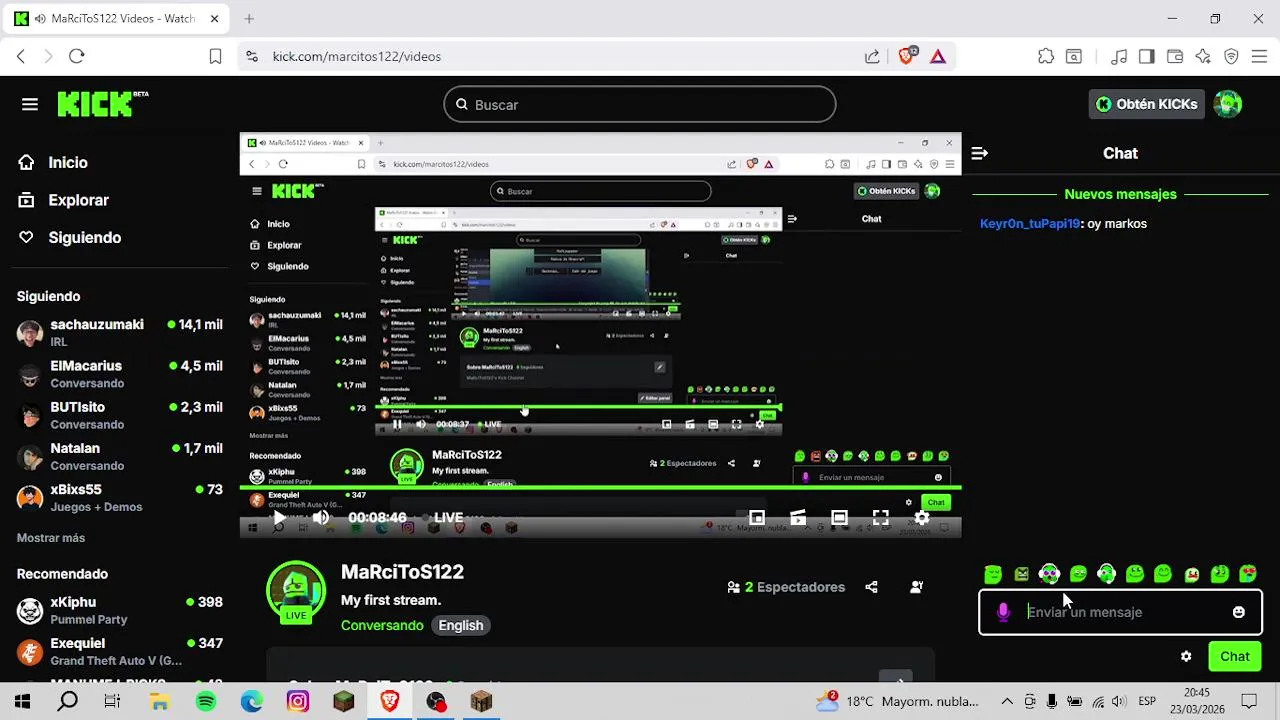Enter fullscreen in the video player
This screenshot has width=1280, height=720.
tap(880, 518)
